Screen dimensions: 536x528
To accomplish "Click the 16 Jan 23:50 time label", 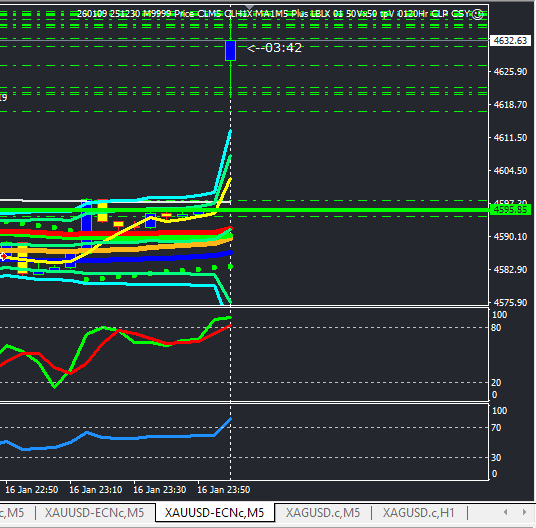I will pyautogui.click(x=224, y=490).
